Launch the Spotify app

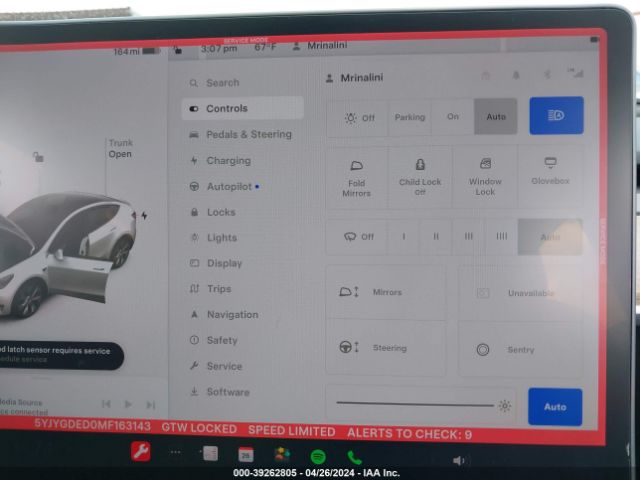pos(318,456)
